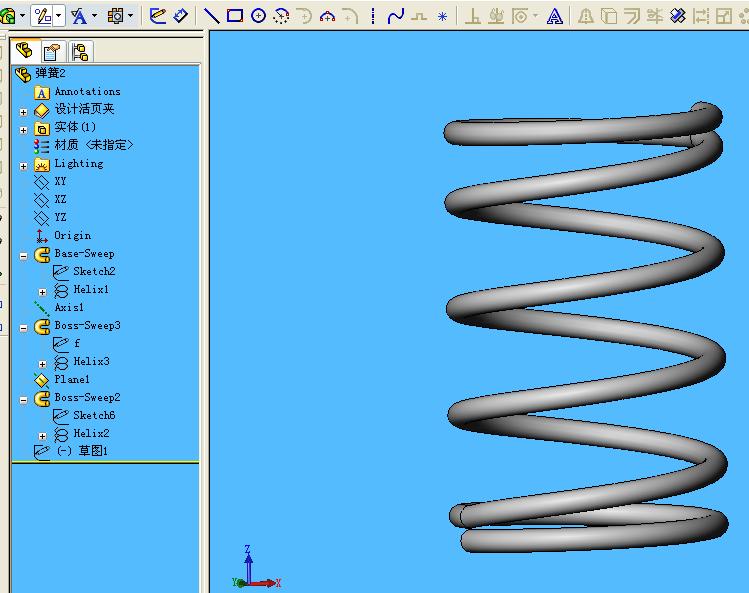Viewport: 749px width, 593px height.
Task: Switch to ConfigurationManager tab
Action: (80, 52)
